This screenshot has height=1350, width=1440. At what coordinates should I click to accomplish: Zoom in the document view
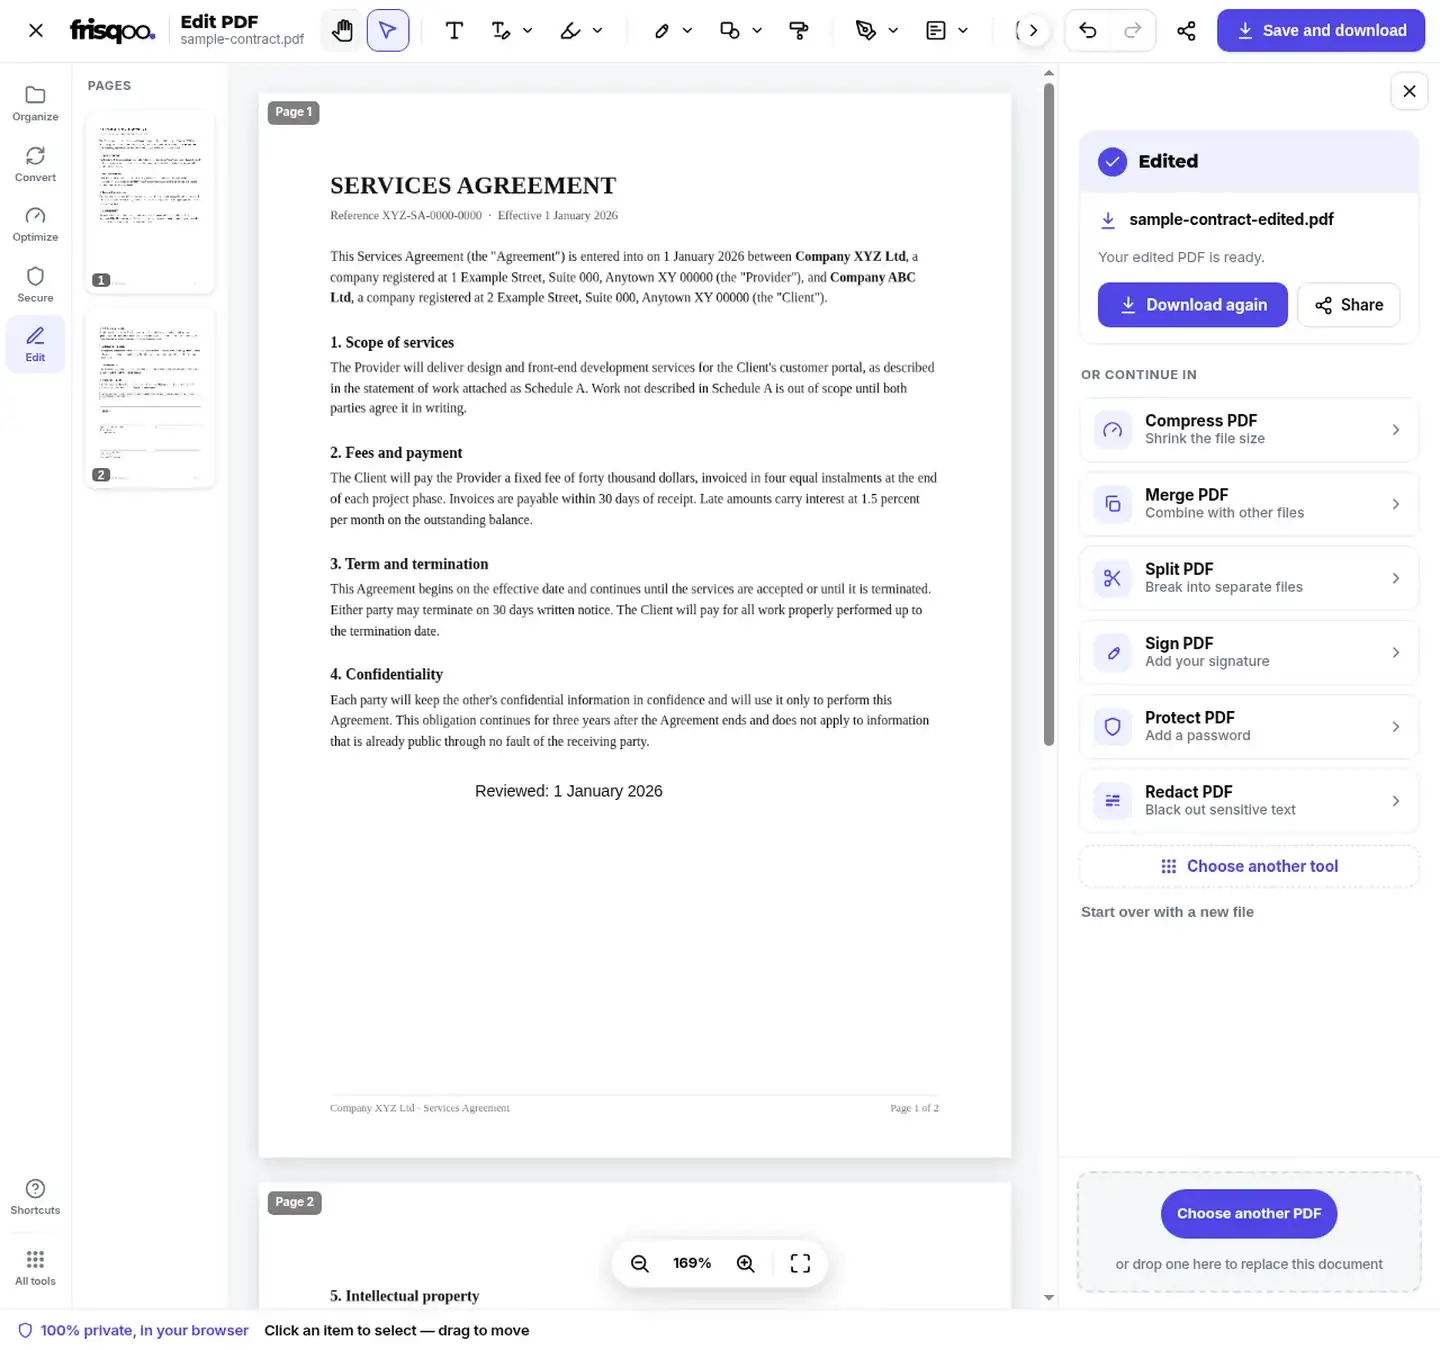tap(746, 1264)
